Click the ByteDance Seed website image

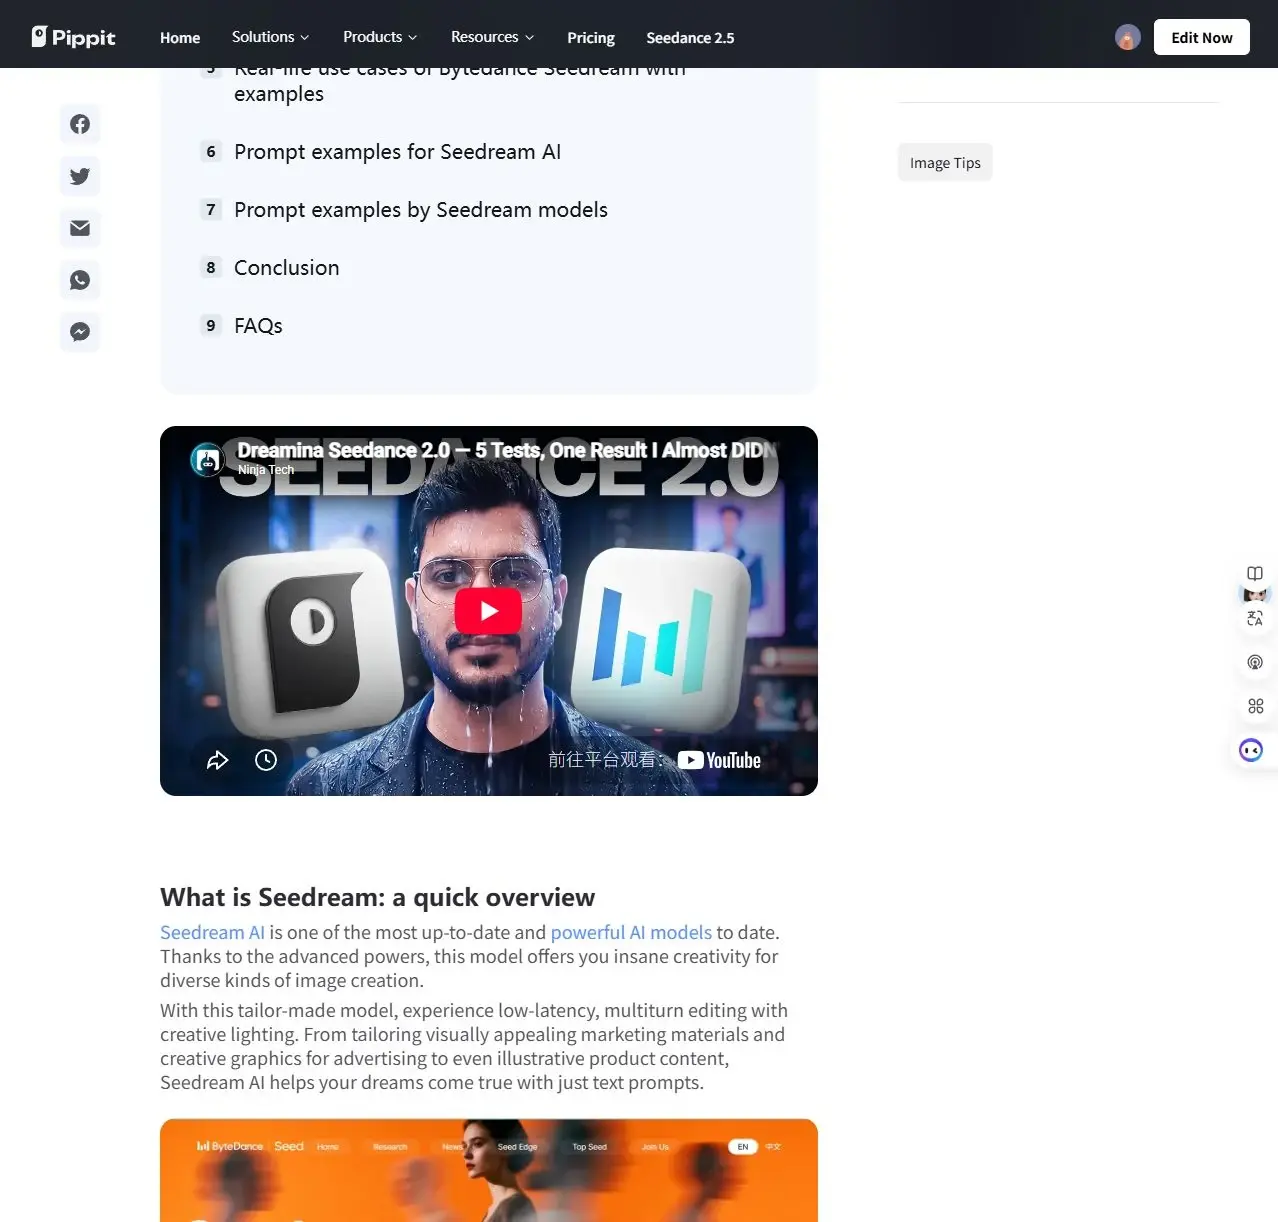point(489,1170)
